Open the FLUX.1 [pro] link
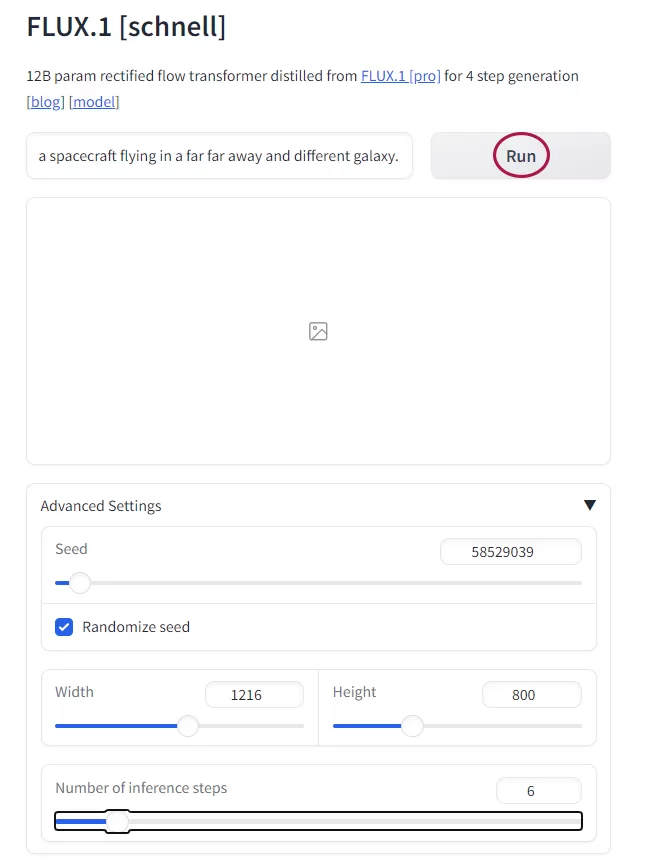This screenshot has width=646, height=865. (x=401, y=76)
